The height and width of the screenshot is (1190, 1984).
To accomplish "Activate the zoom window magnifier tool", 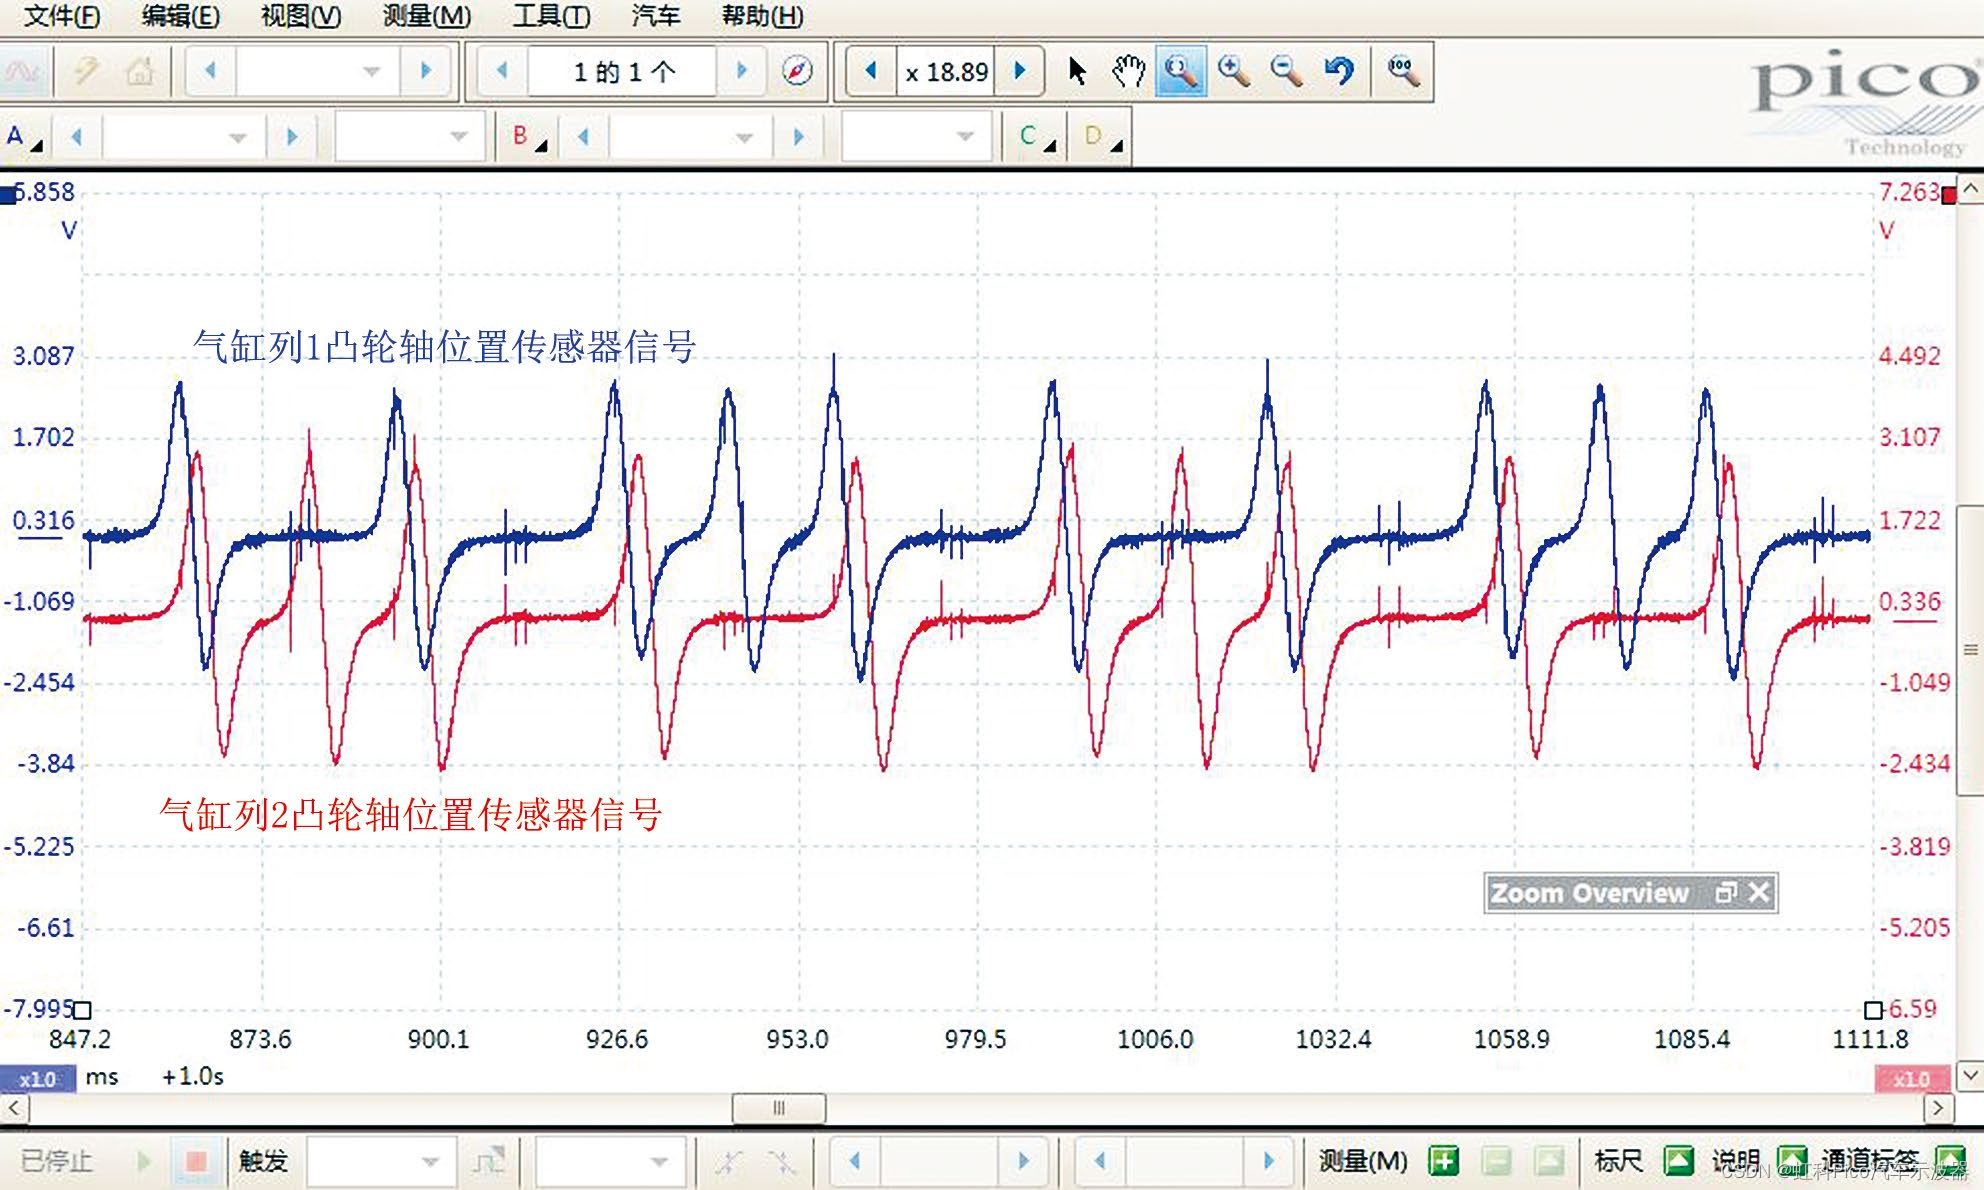I will pos(1181,71).
